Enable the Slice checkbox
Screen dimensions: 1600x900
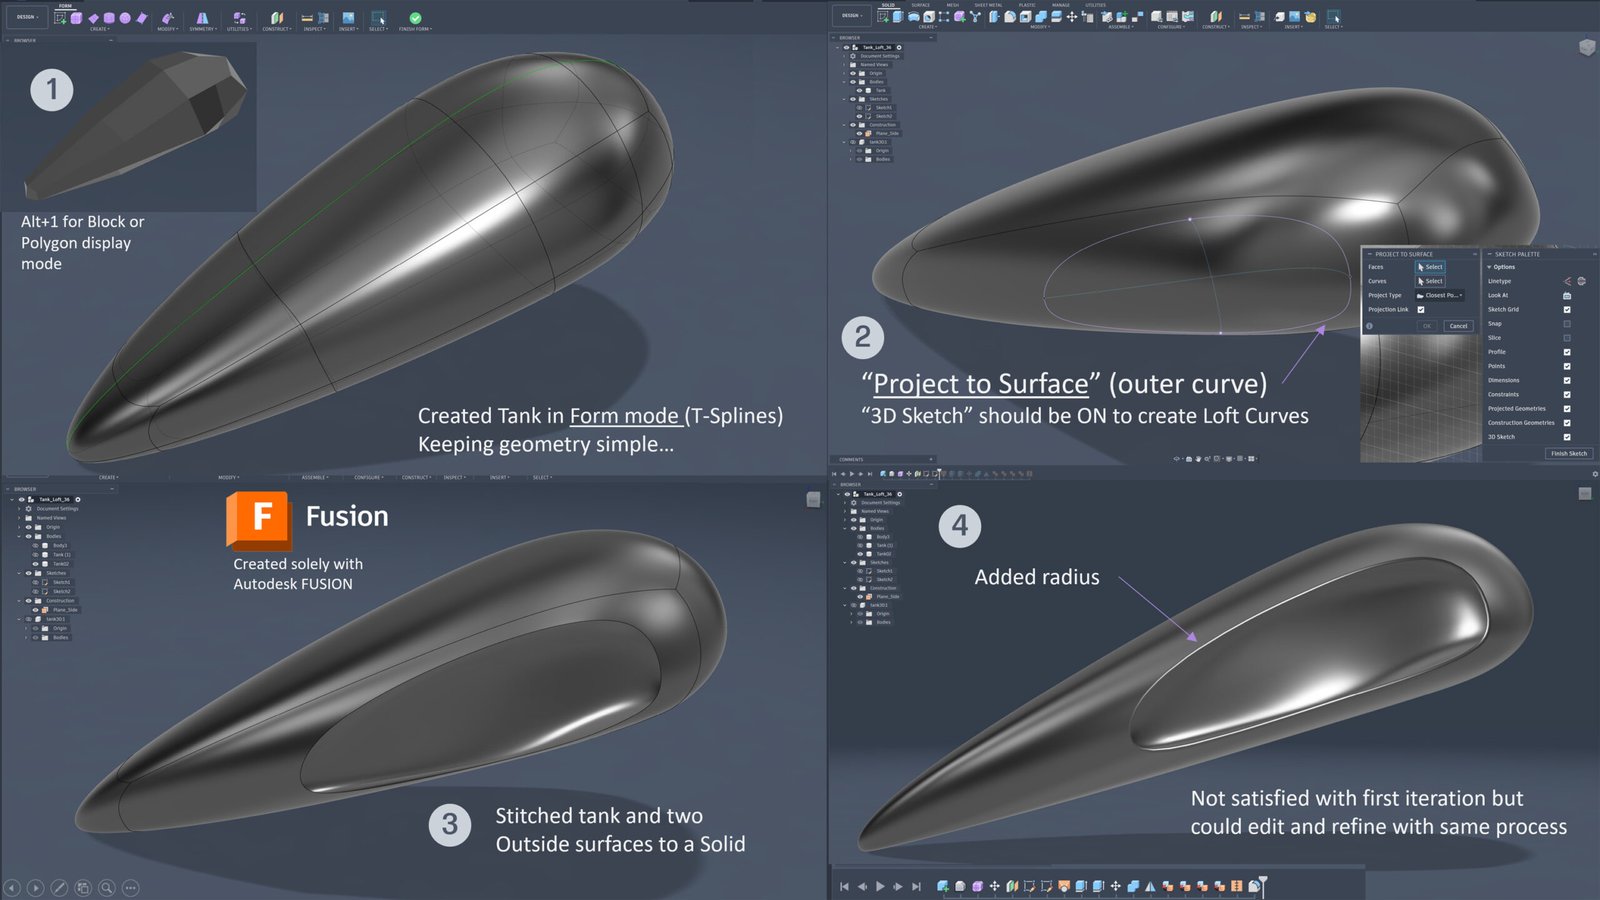point(1567,338)
